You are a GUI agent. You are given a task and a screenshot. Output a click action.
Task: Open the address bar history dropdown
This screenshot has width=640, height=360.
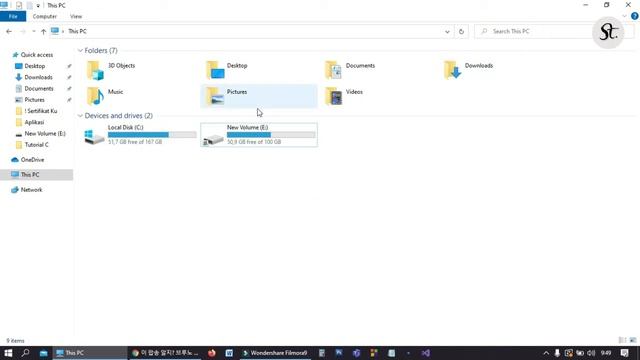click(x=447, y=31)
